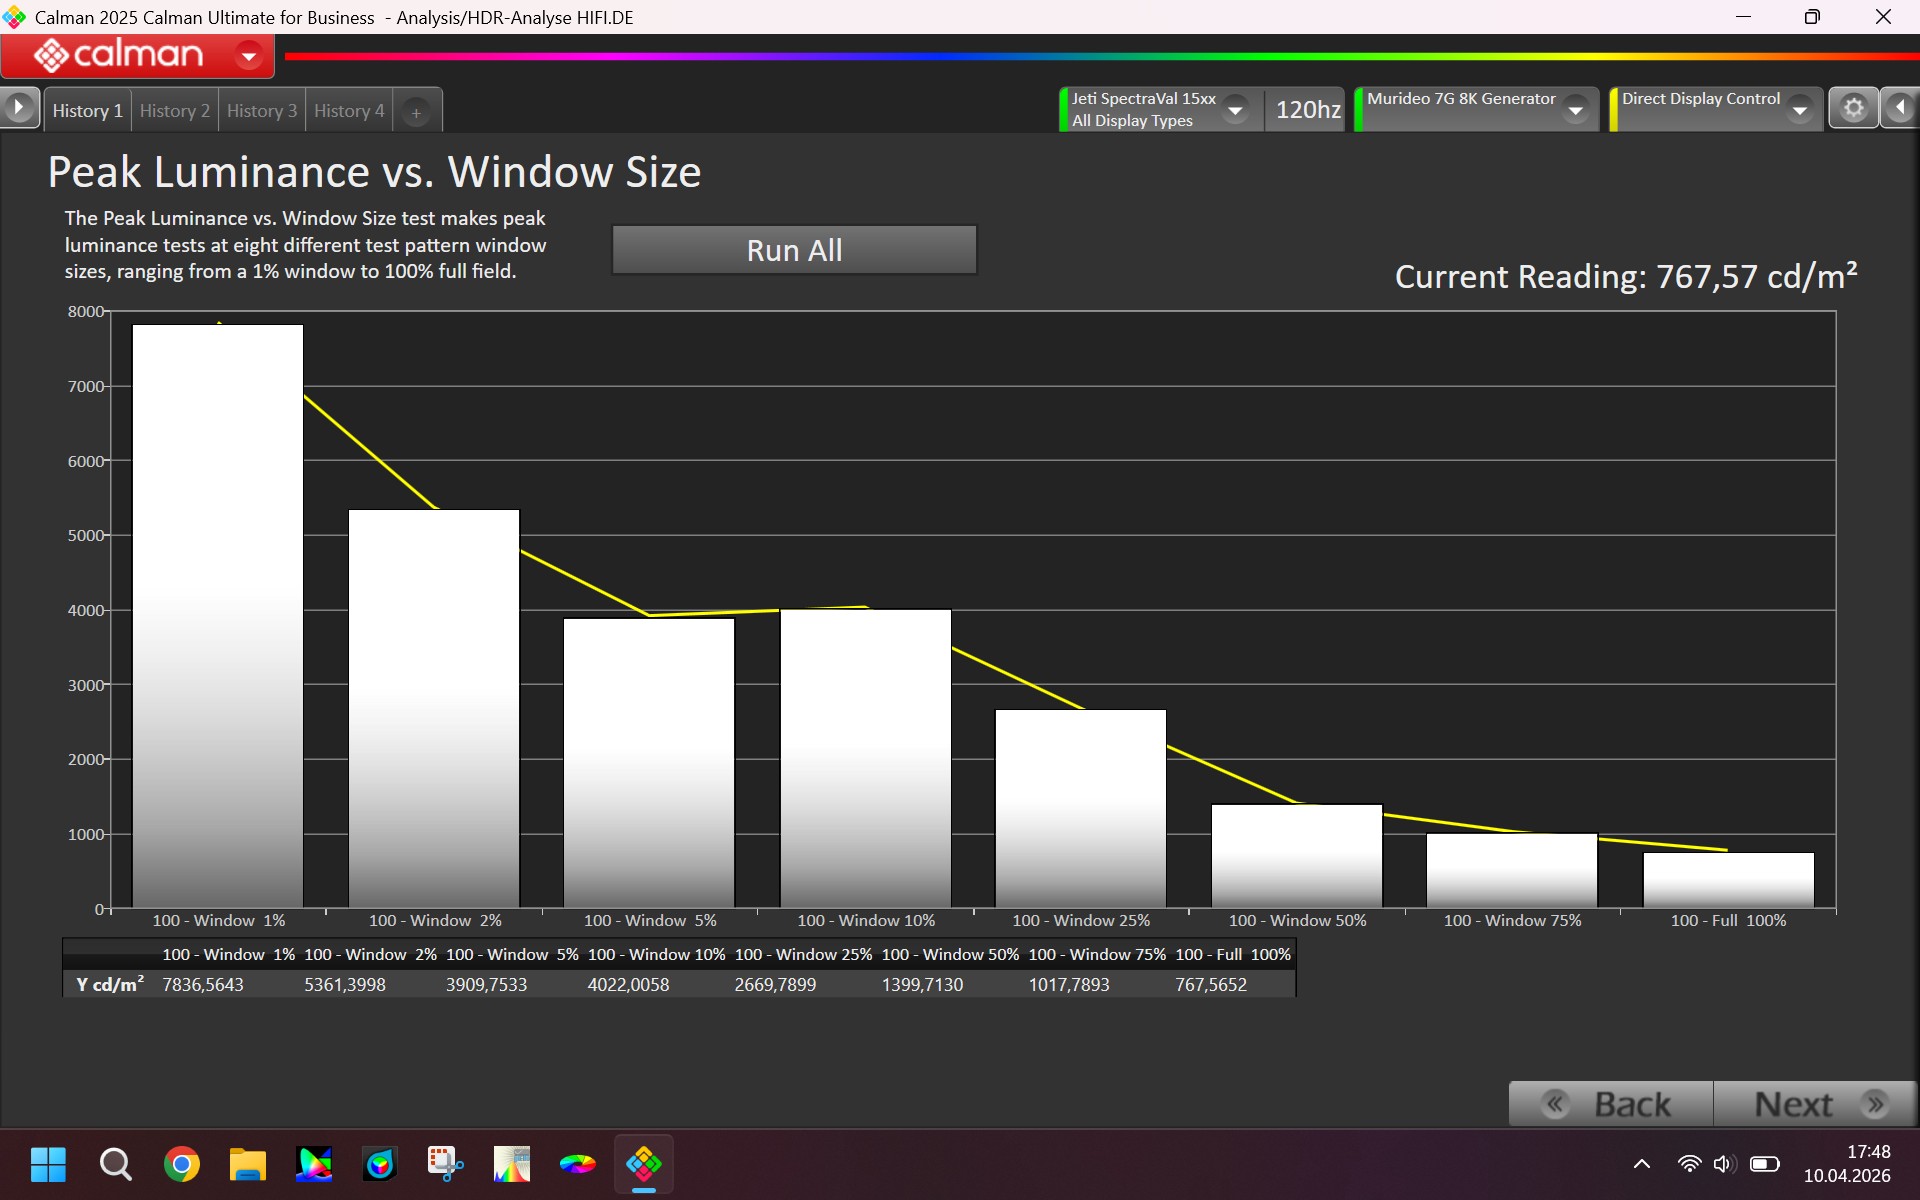This screenshot has height=1200, width=1920.
Task: Open the Snipping Tool from taskbar
Action: pos(445,1164)
